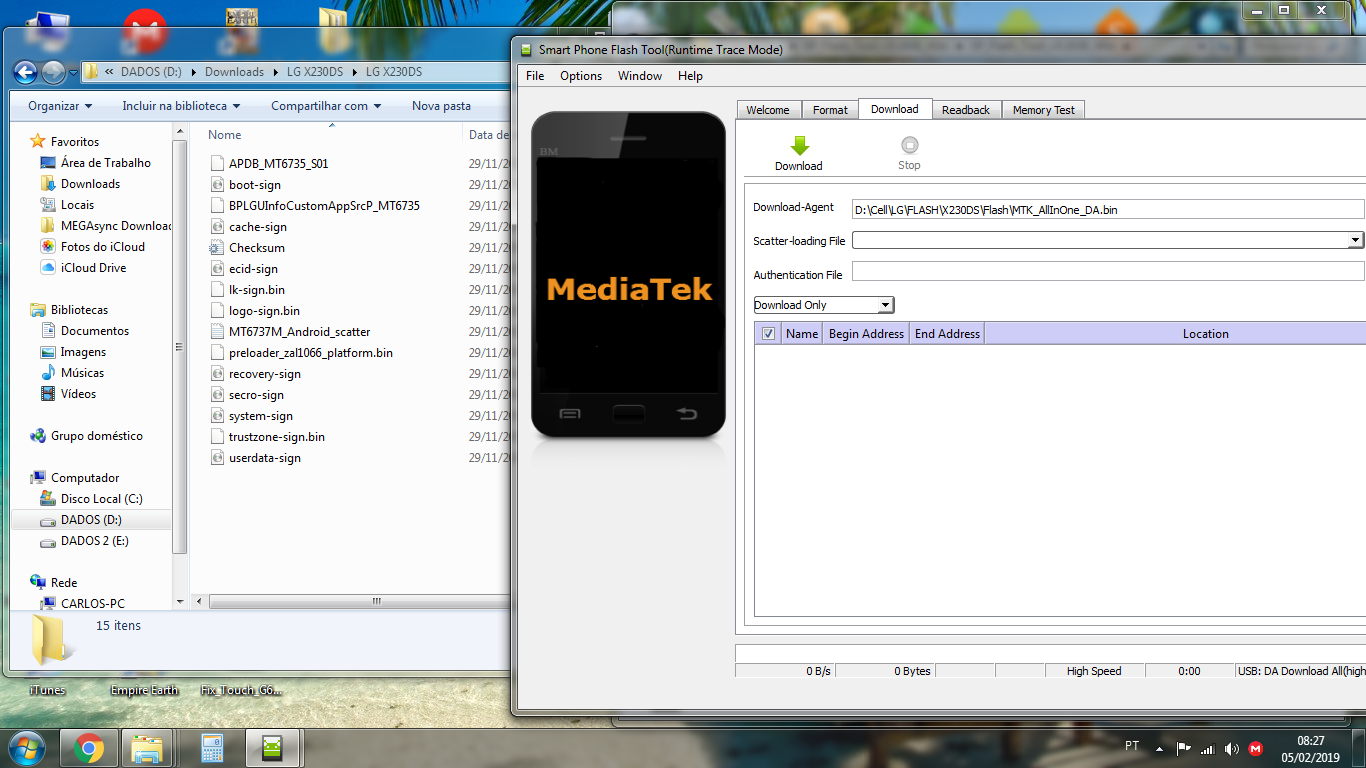
Task: Switch to the Welcome tab
Action: click(768, 110)
